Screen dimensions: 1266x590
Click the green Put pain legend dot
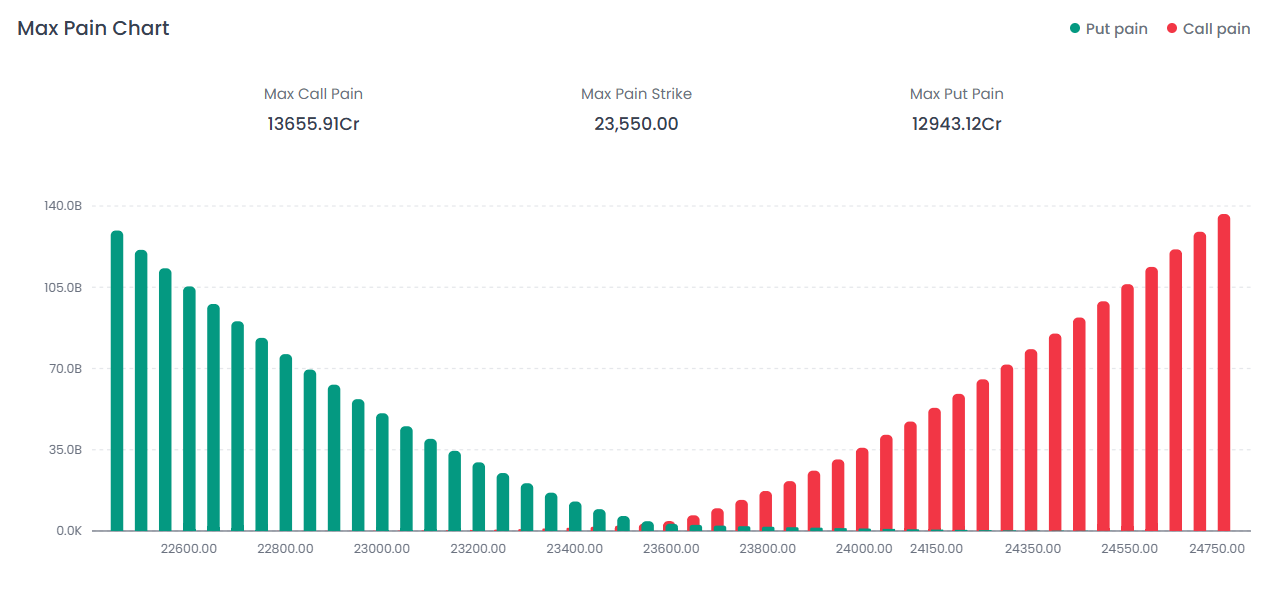point(1075,28)
